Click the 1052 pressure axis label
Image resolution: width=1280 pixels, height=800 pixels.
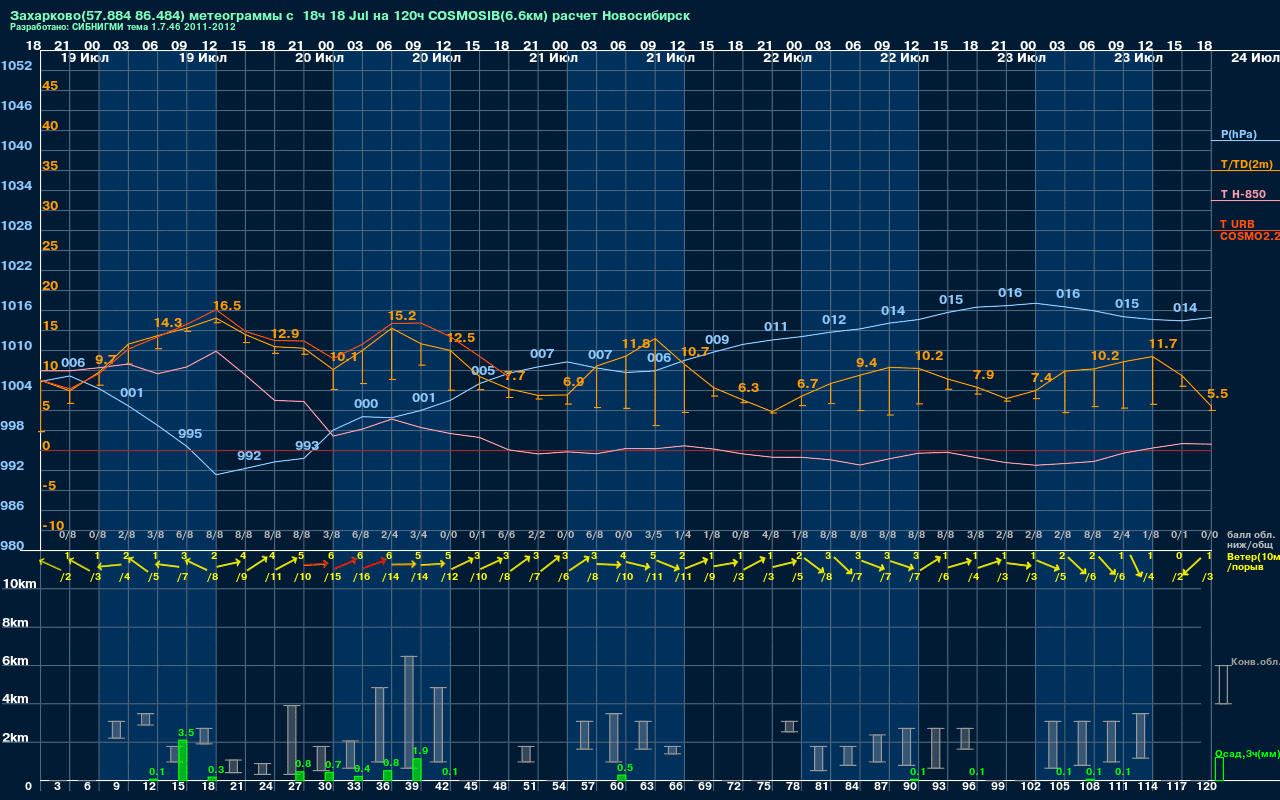pos(16,66)
